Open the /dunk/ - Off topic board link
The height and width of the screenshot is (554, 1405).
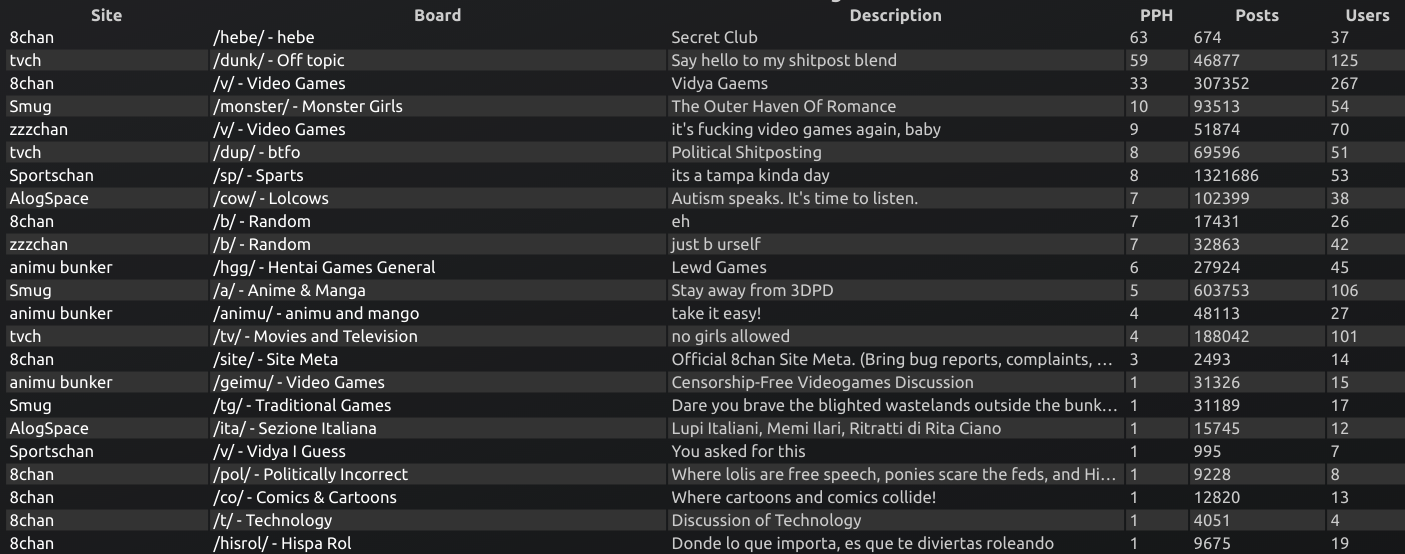279,60
